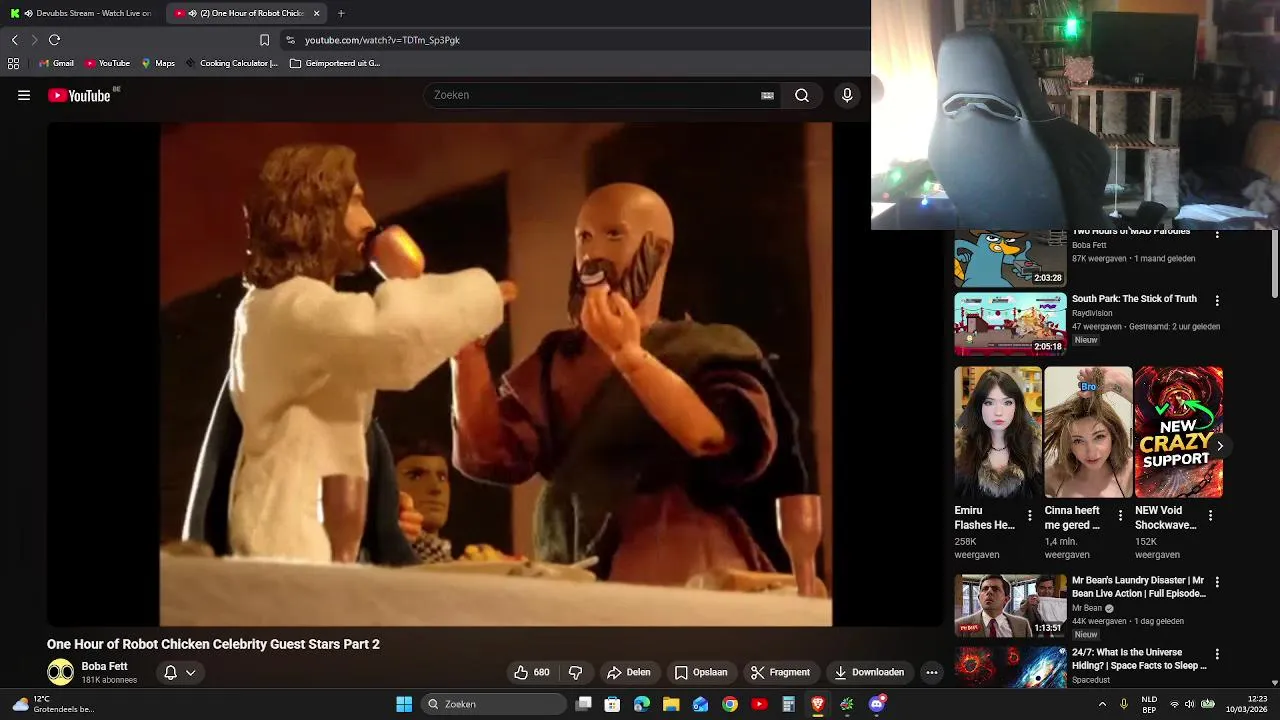Open options menu for Cinna short
The width and height of the screenshot is (1280, 720).
1120,516
